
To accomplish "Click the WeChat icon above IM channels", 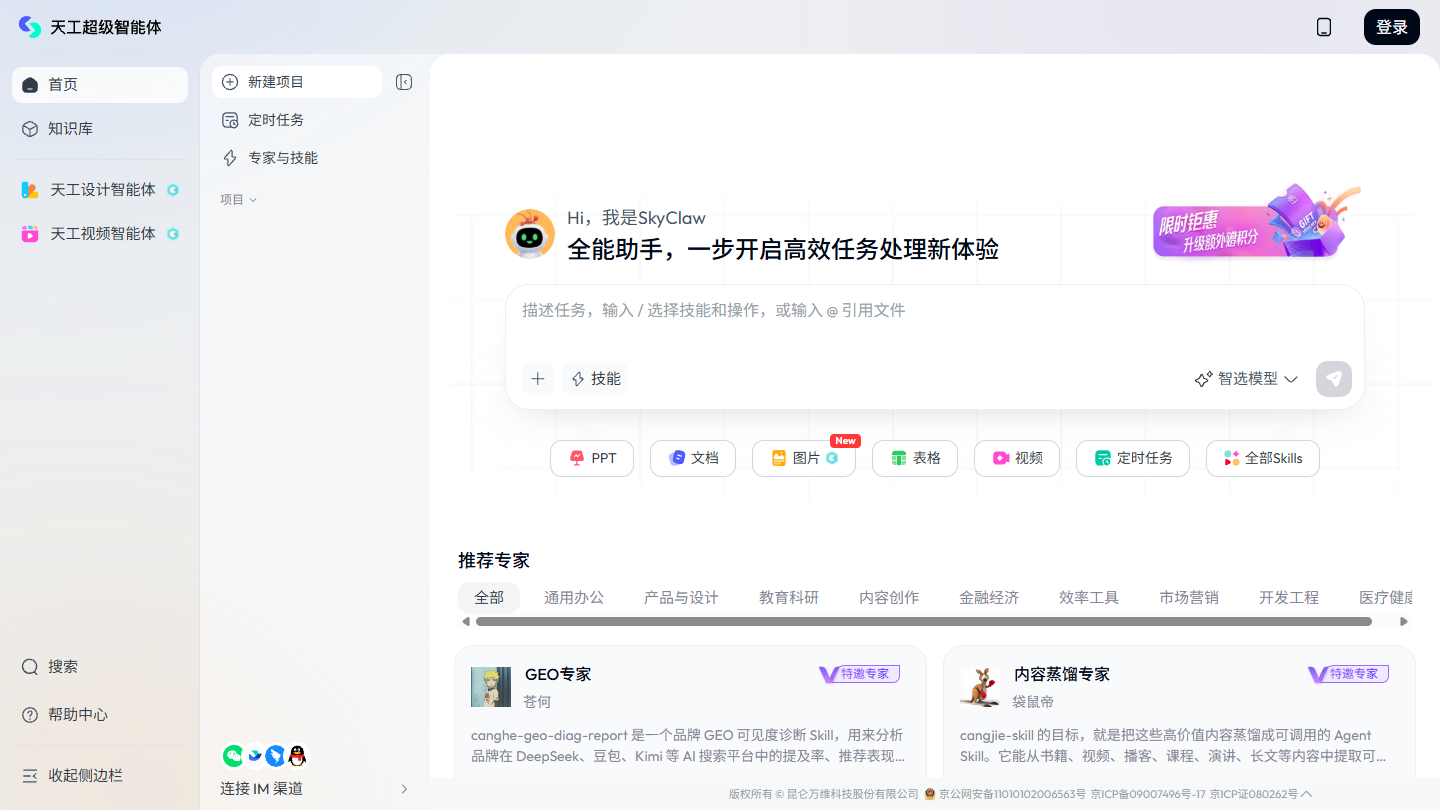I will point(232,756).
